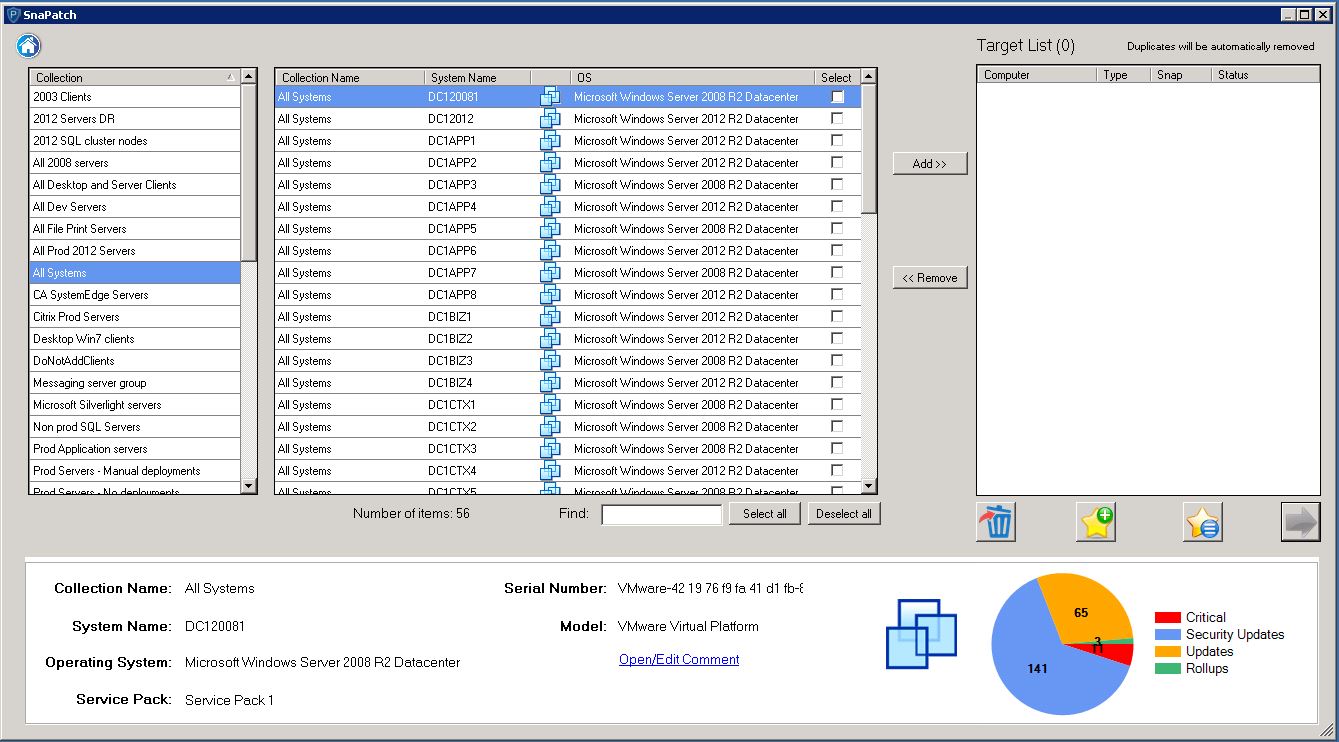Click the system icon for DC1CTX3

point(550,449)
